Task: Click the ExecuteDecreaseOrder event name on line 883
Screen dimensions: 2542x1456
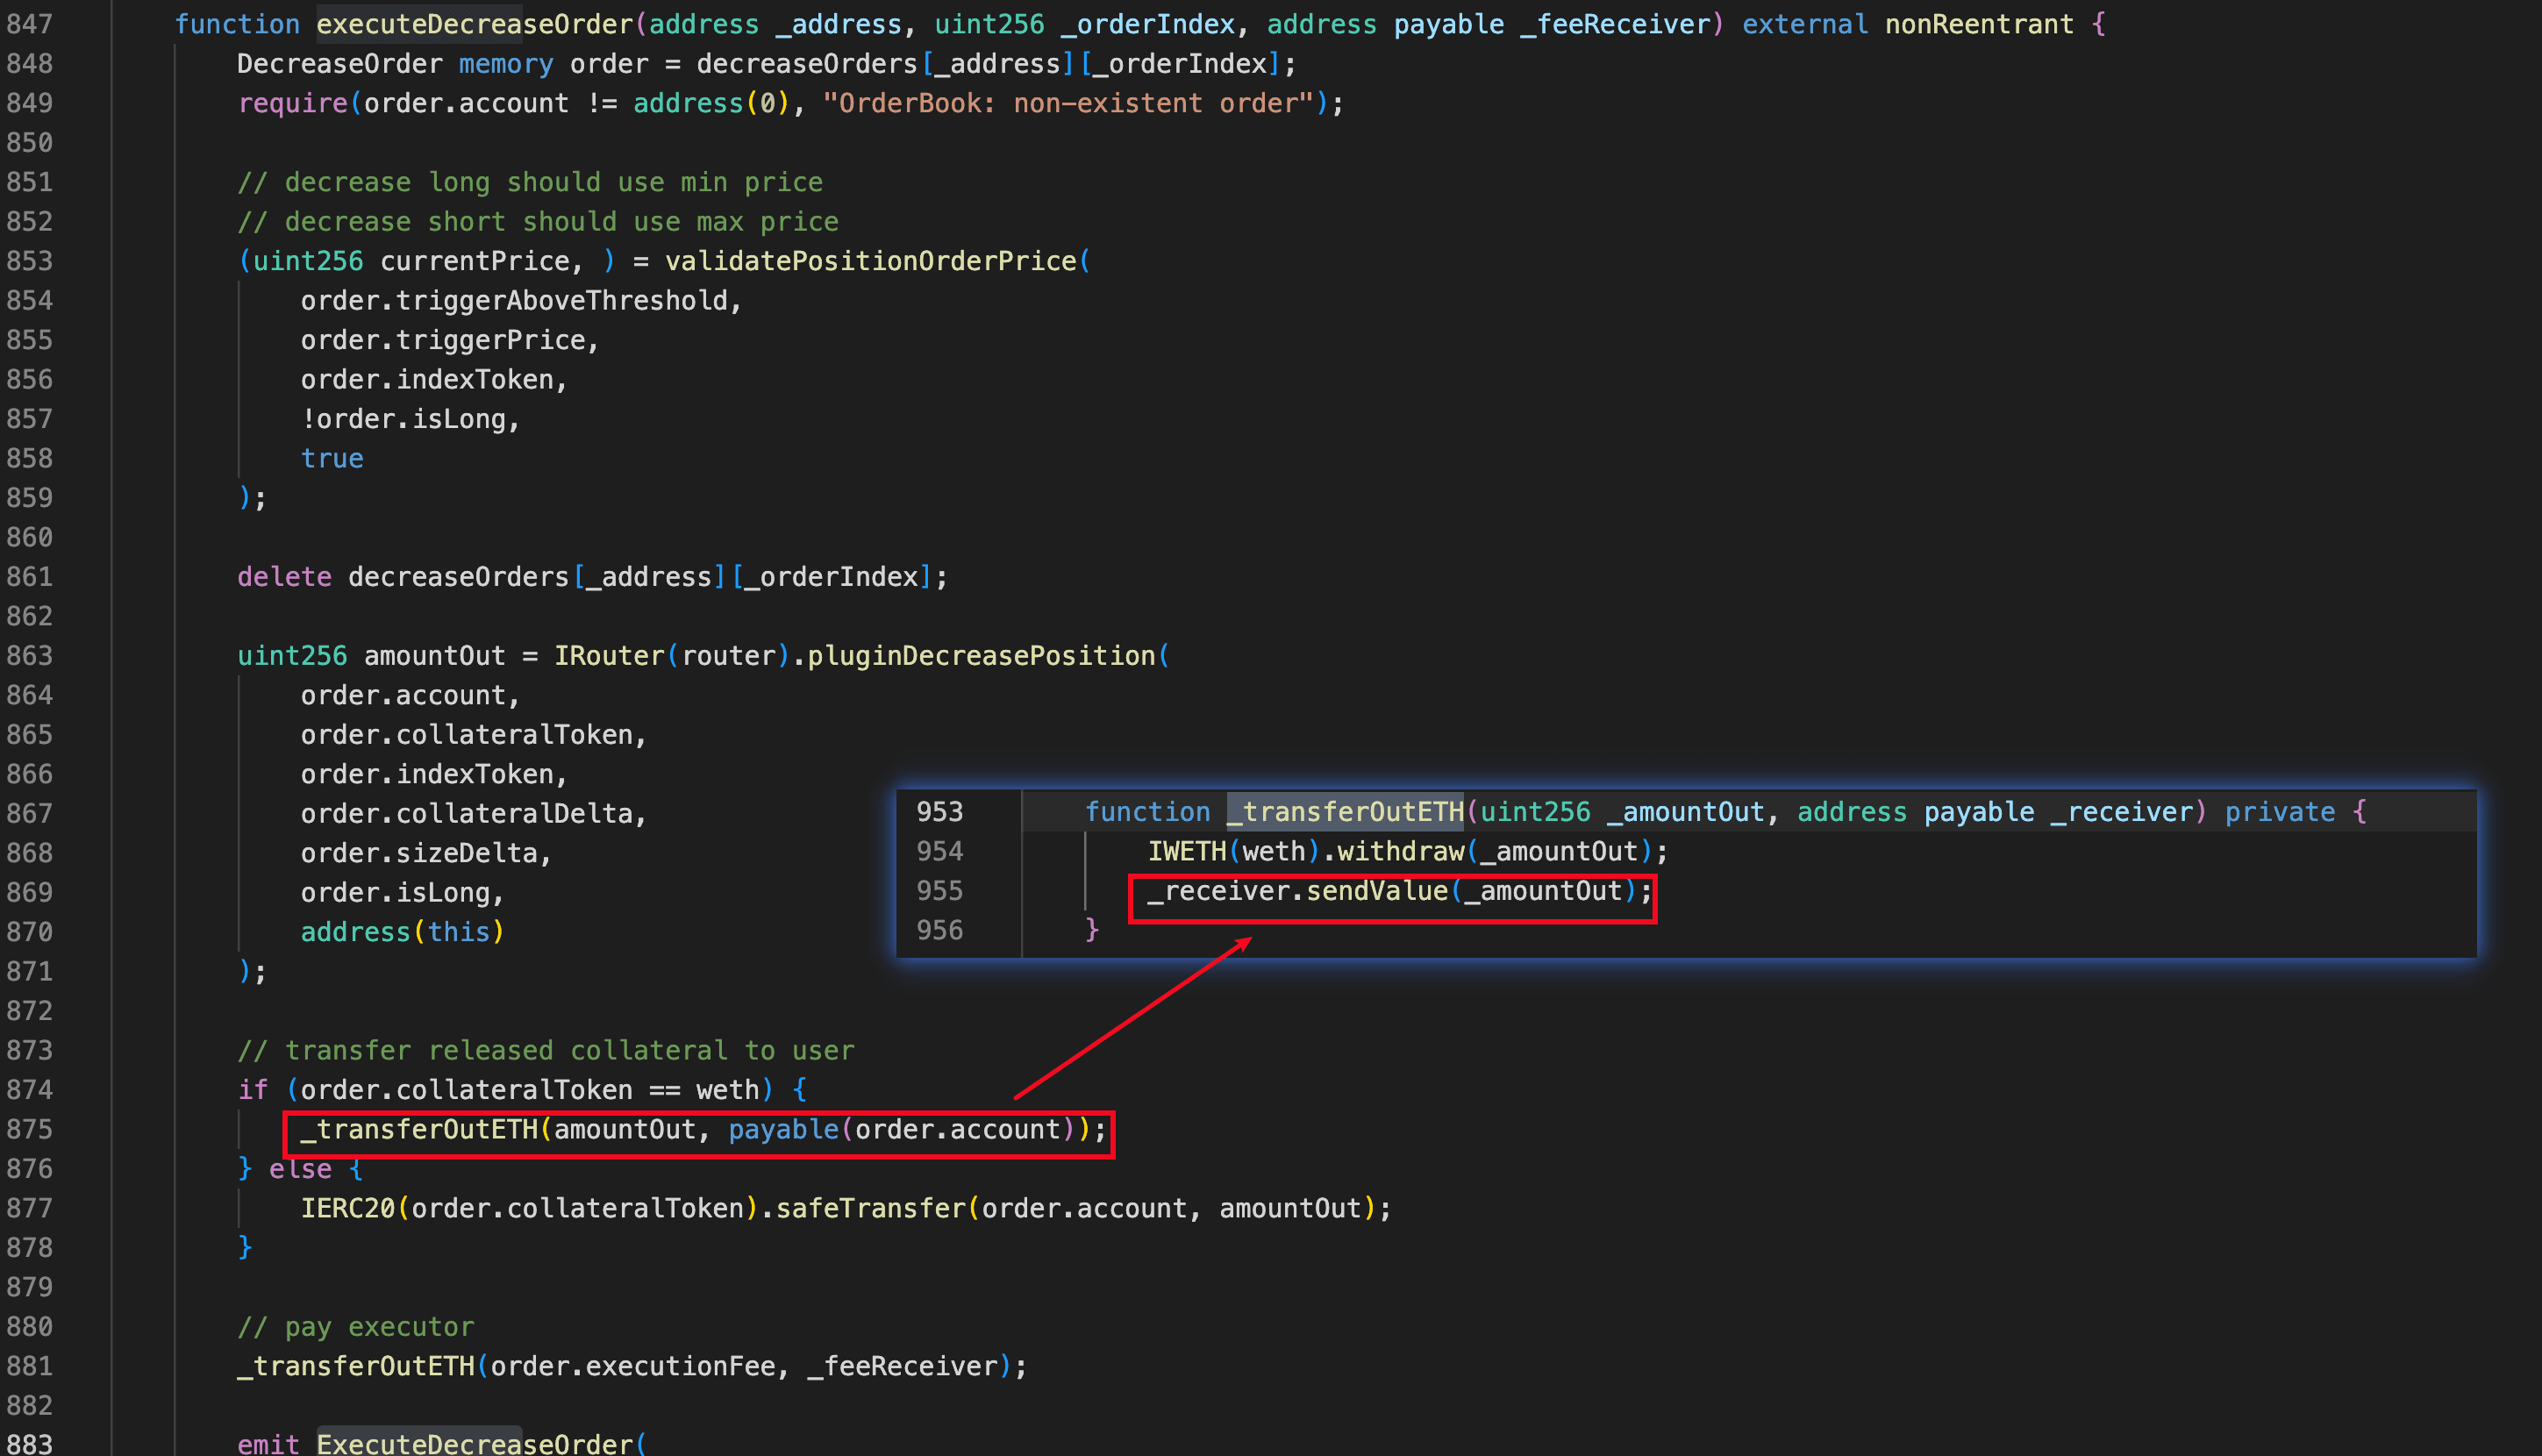Action: (475, 1444)
